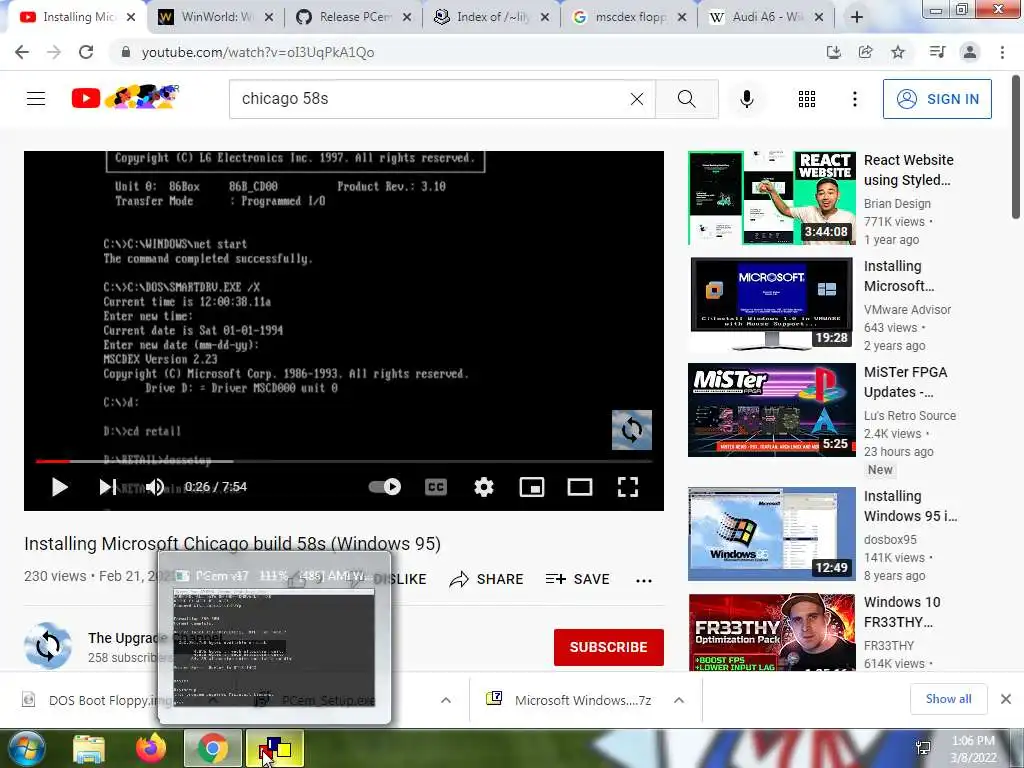
Task: Toggle closed captions in player
Action: [x=436, y=487]
